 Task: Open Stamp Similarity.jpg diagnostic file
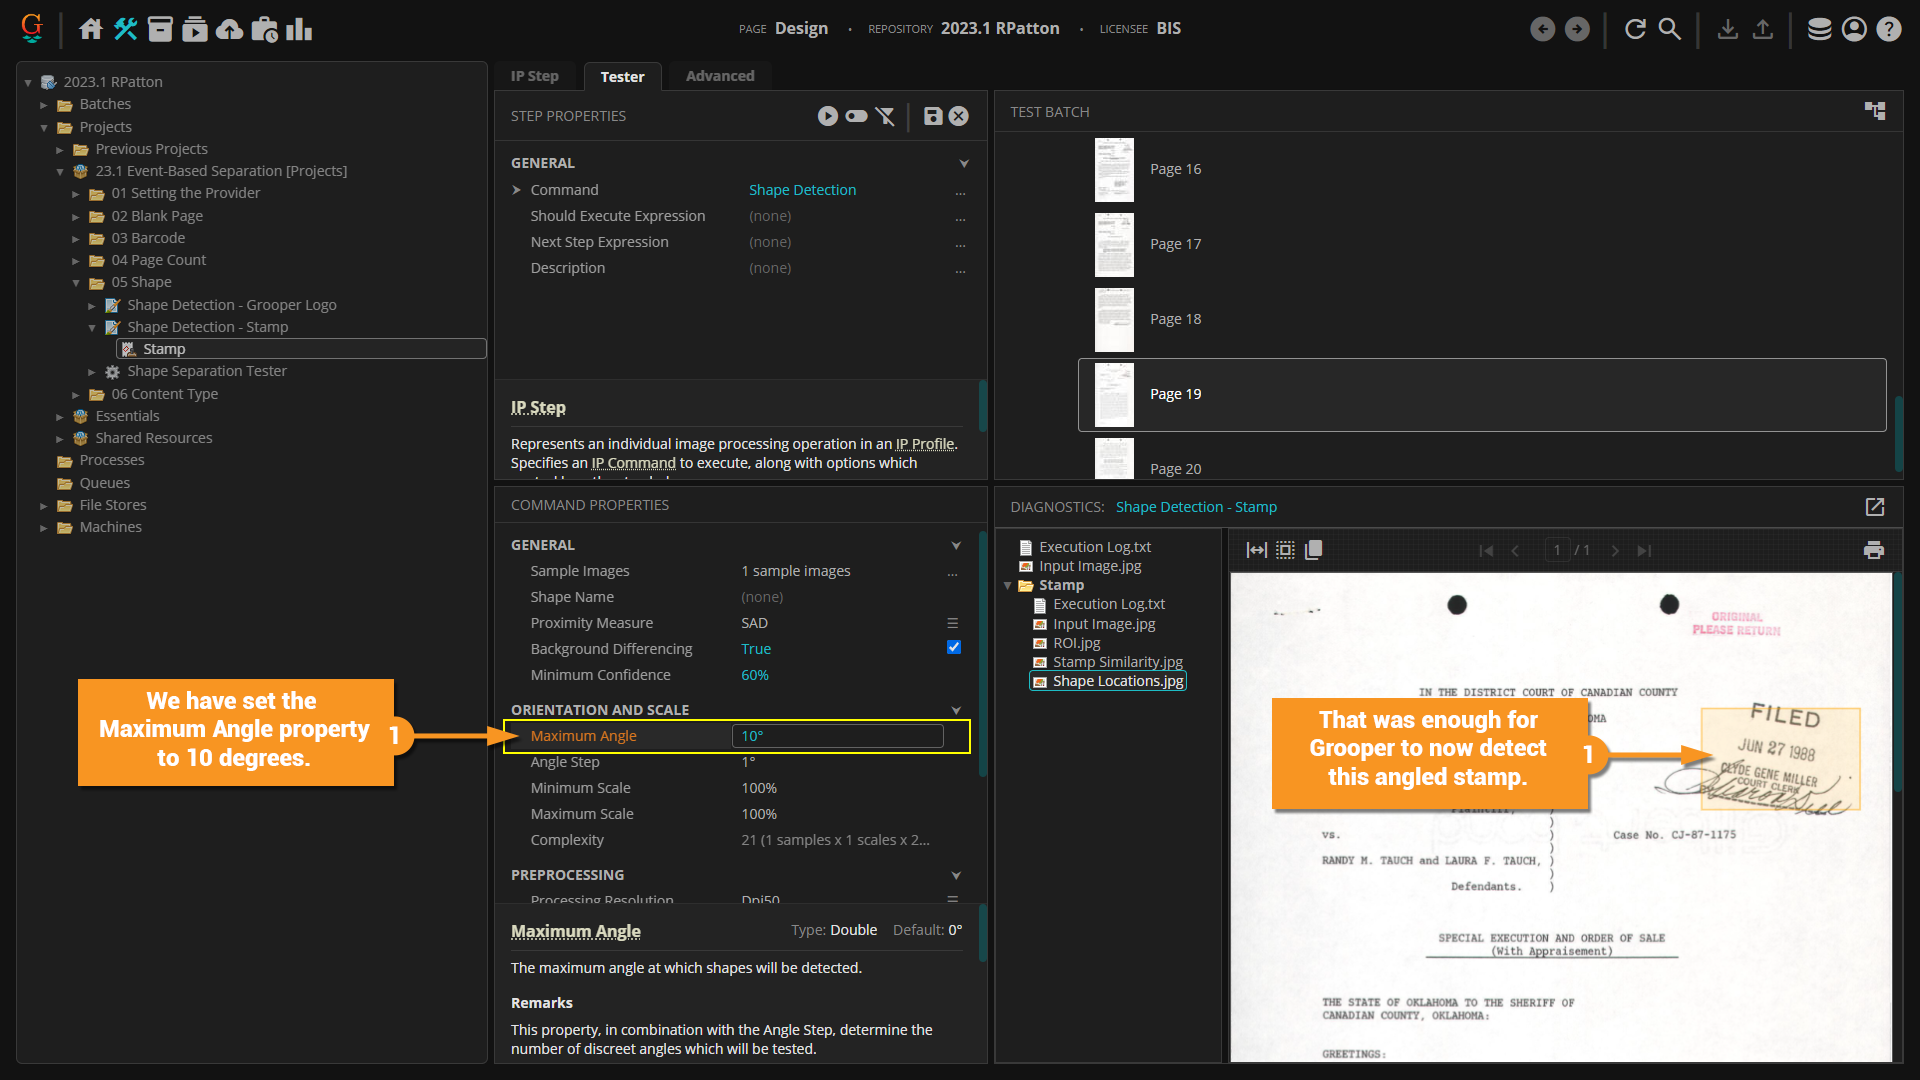click(1117, 662)
